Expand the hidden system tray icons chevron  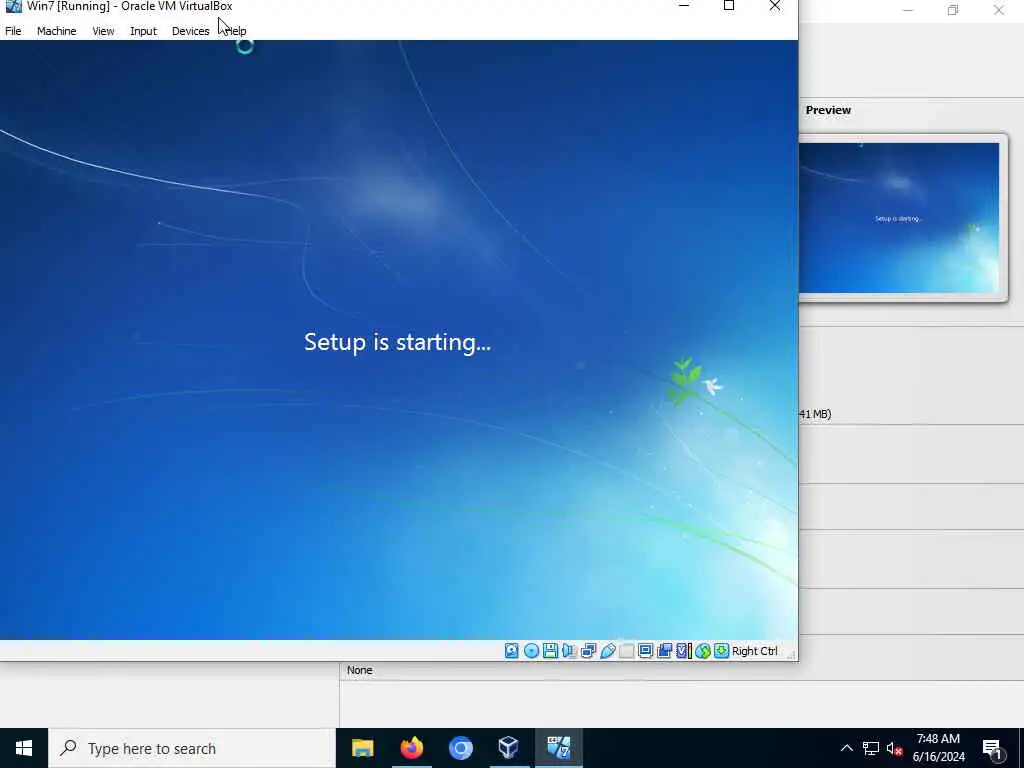(x=846, y=748)
